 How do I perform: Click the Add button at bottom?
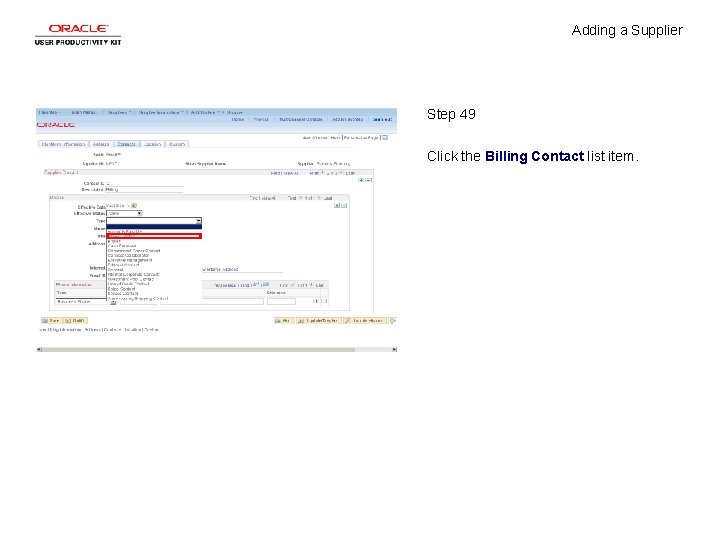(283, 321)
